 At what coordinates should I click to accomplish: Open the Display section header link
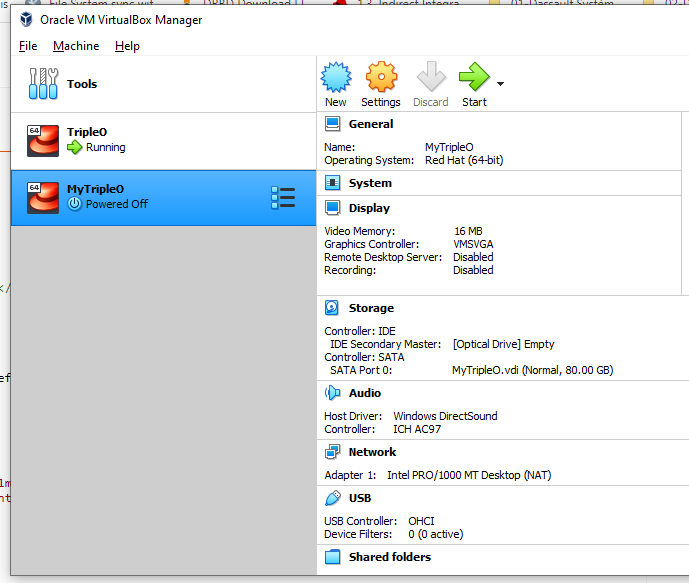[x=369, y=208]
